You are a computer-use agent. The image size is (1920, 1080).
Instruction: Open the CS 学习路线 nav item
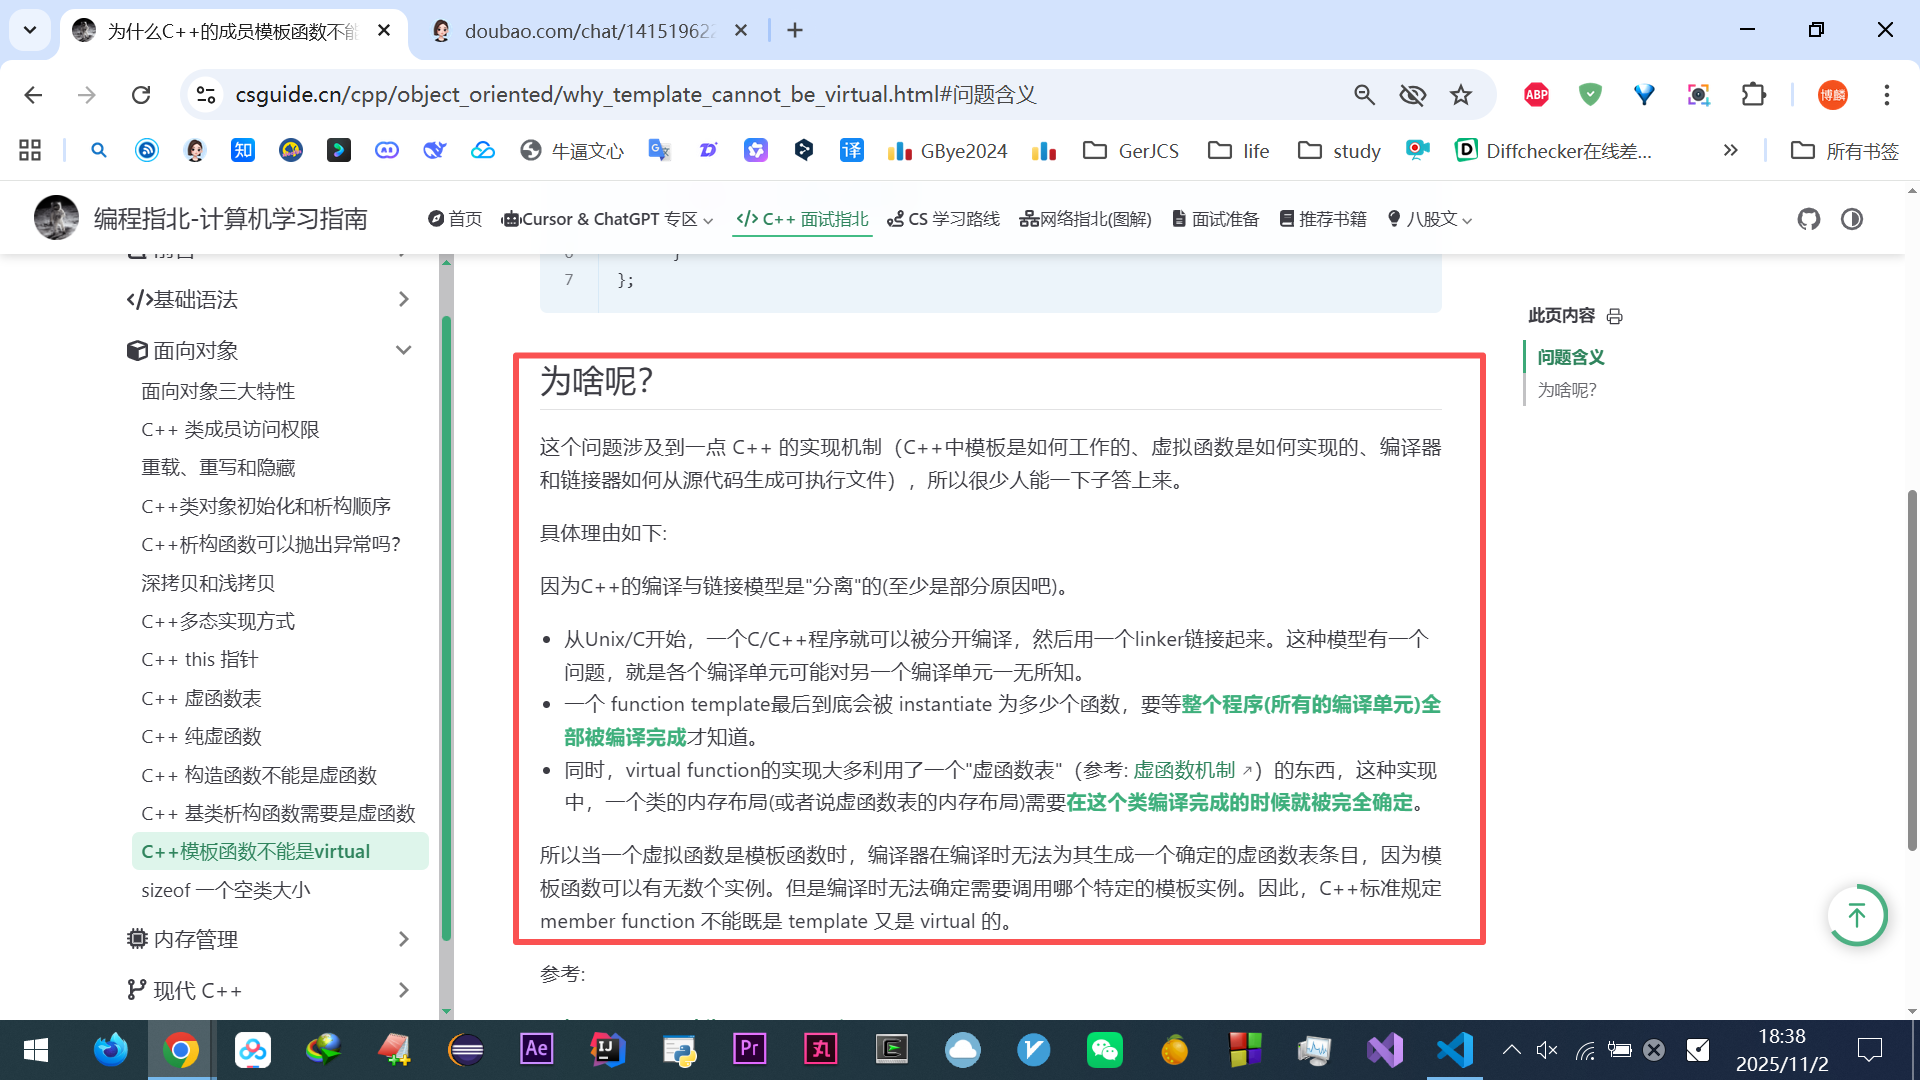click(943, 219)
